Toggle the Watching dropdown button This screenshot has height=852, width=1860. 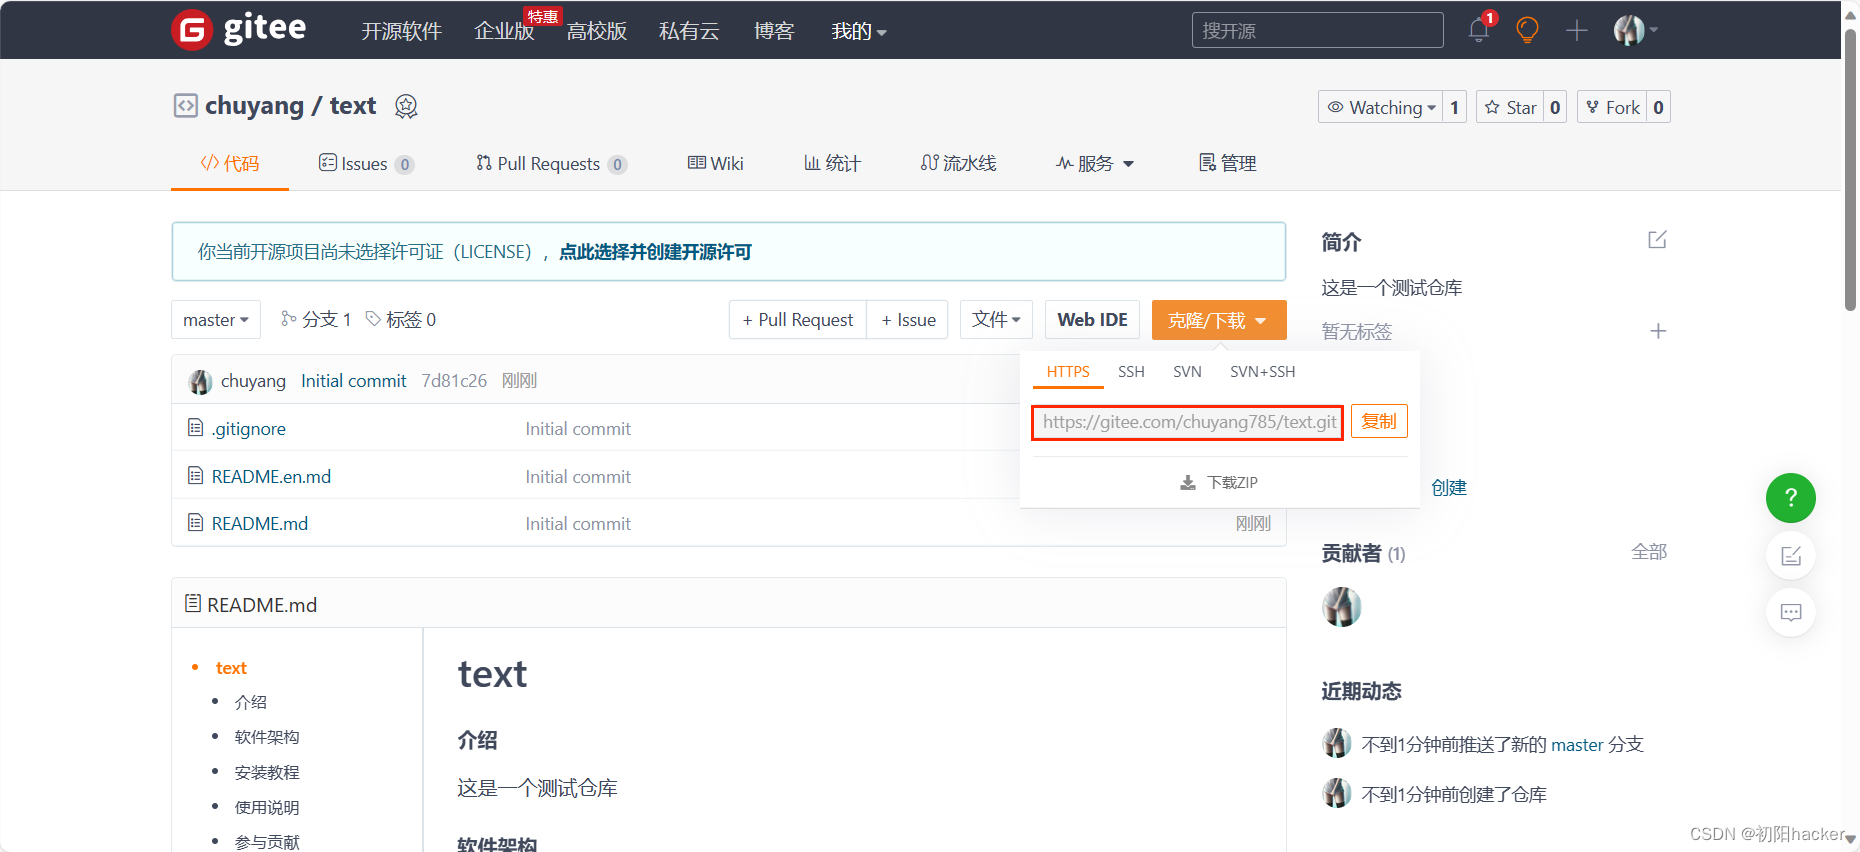pos(1380,107)
